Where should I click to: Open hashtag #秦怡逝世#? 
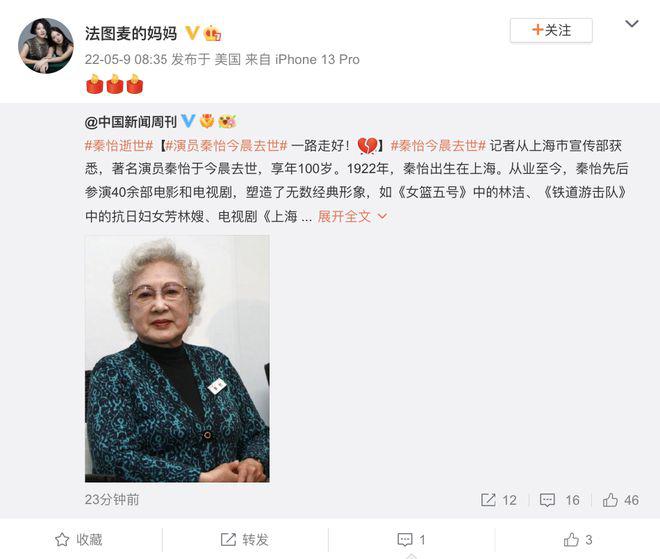tap(119, 146)
